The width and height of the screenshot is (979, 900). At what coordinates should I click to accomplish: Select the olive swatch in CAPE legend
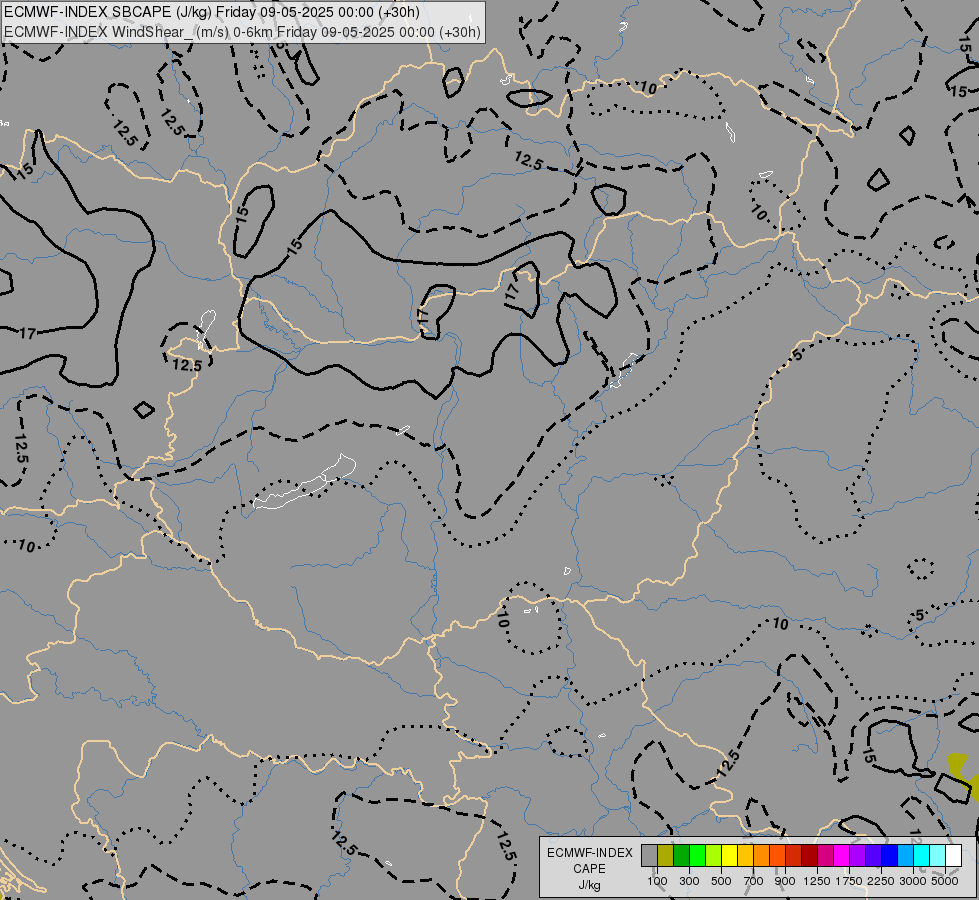click(666, 855)
